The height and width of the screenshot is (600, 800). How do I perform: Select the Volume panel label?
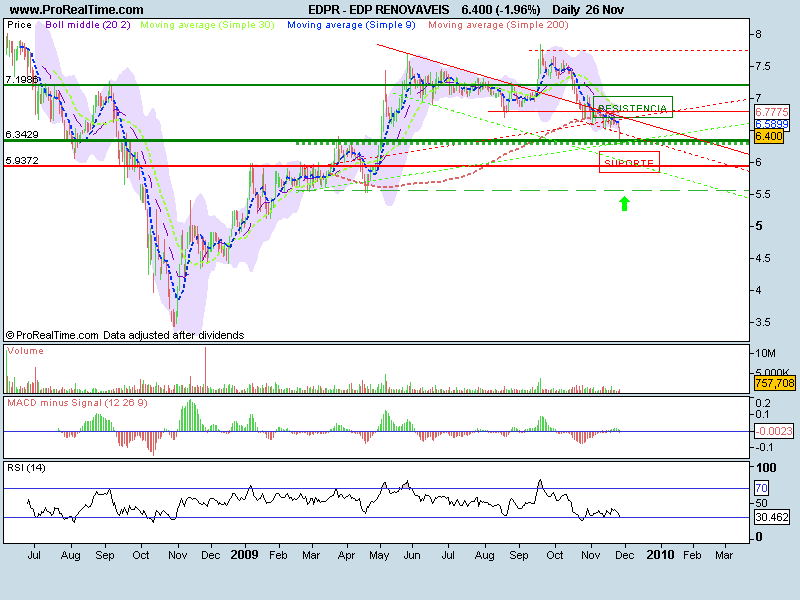click(25, 351)
